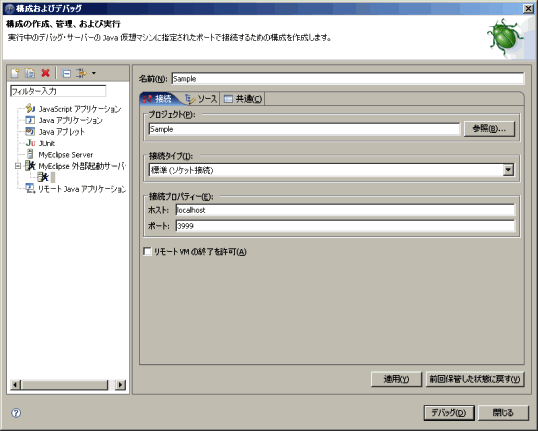
Task: Click the ホスト input field
Action: 345,210
